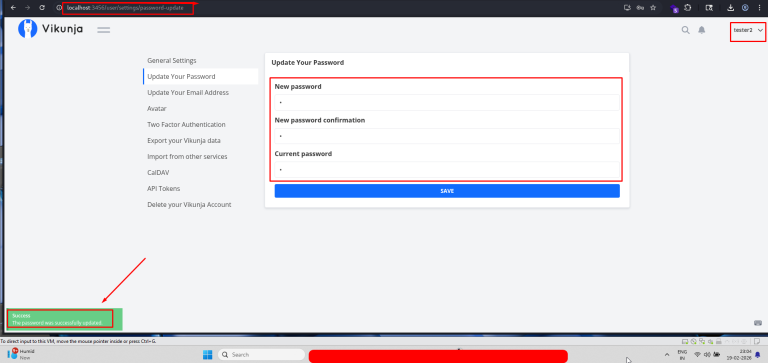The image size is (768, 363).
Task: Open the notifications bell in Vikunja header
Action: click(702, 30)
